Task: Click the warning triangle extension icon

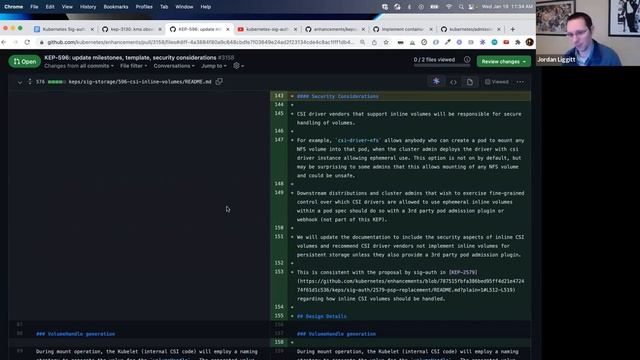Action: [x=413, y=42]
